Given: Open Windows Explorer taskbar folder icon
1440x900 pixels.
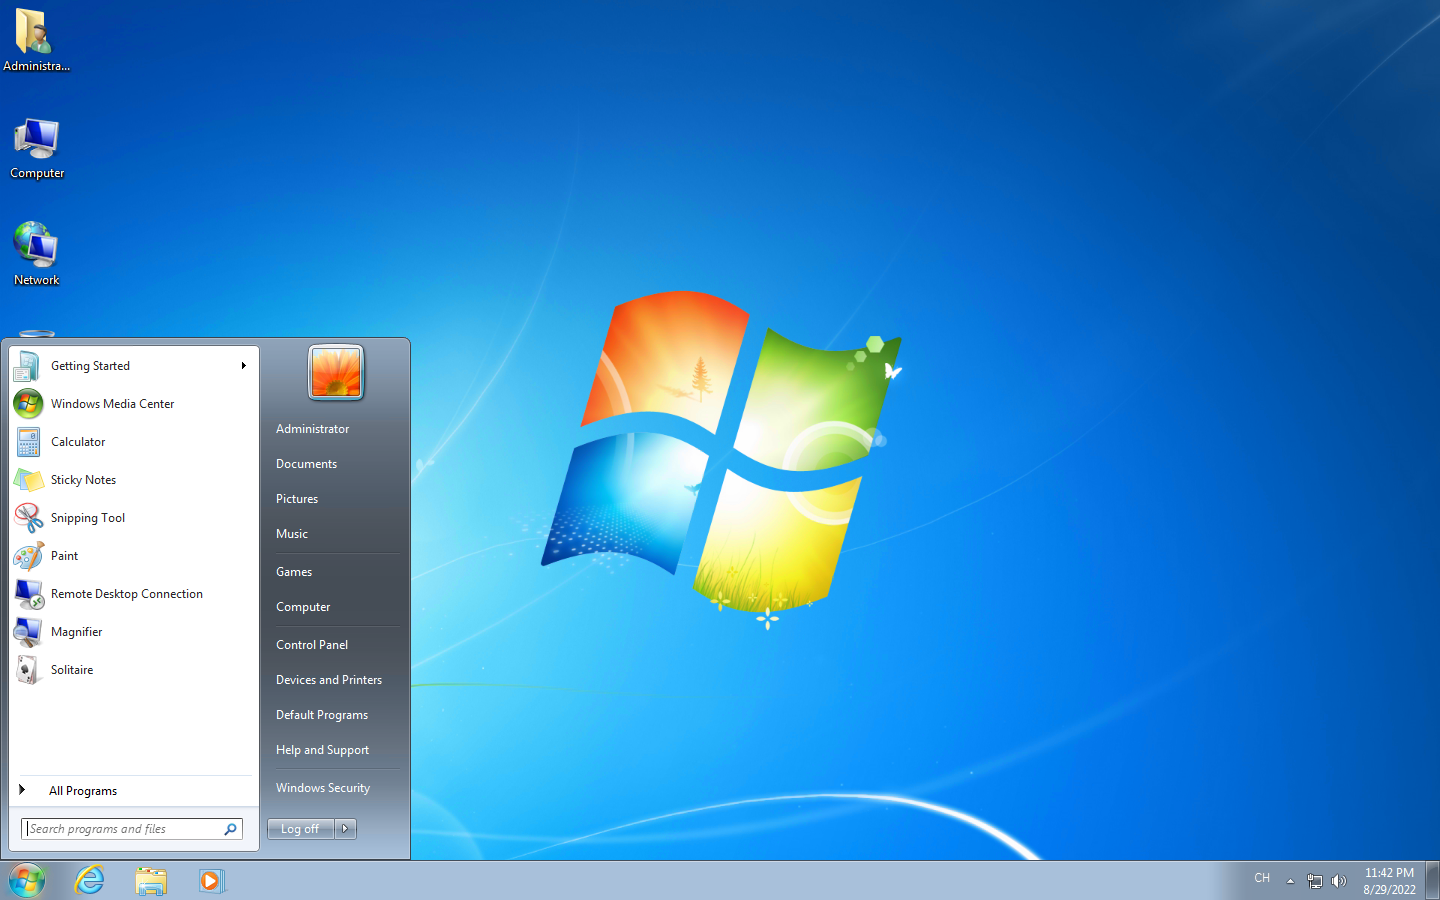Looking at the screenshot, I should pyautogui.click(x=151, y=881).
